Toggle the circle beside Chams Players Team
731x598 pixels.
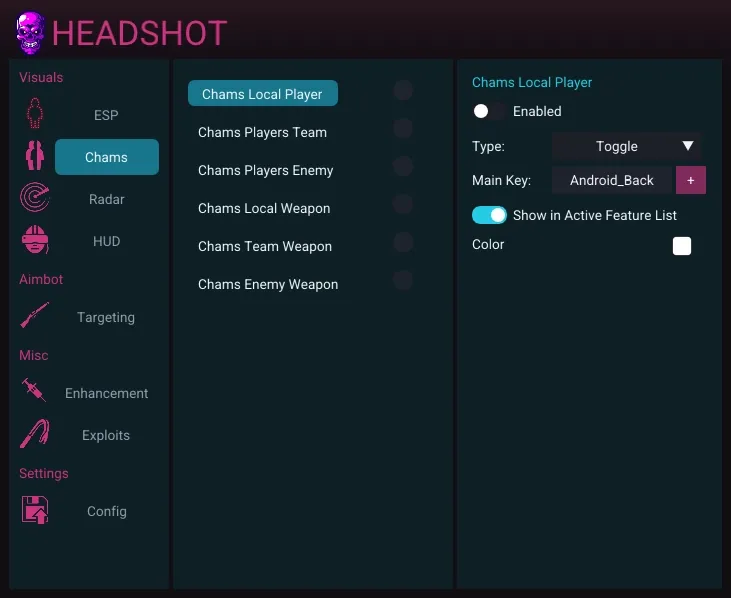pos(403,128)
